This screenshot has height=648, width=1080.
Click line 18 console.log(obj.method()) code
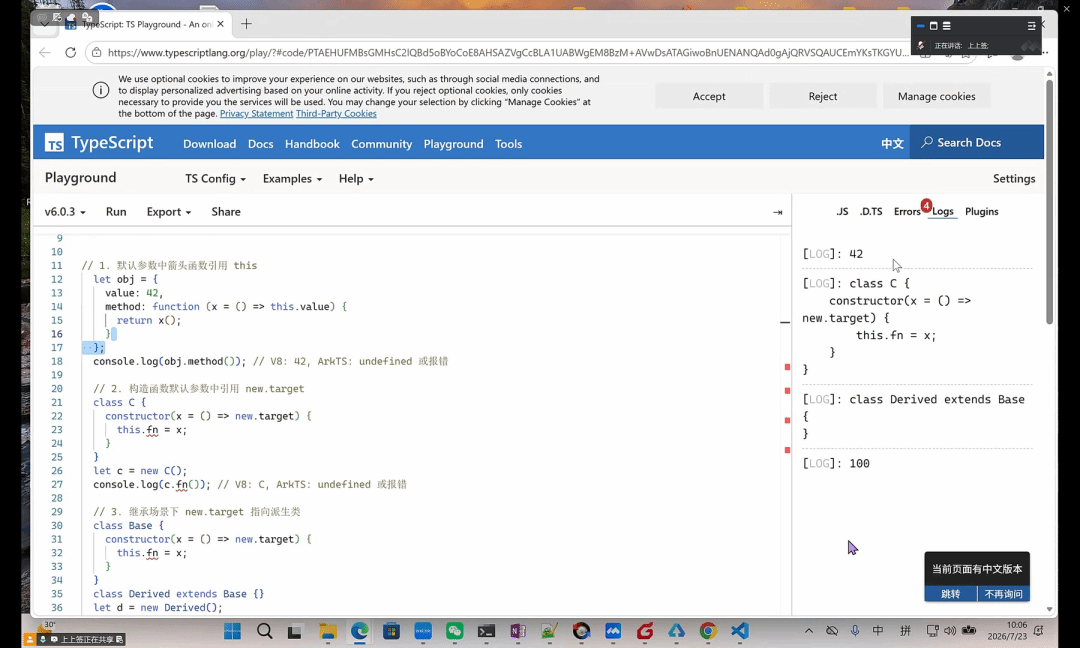169,361
